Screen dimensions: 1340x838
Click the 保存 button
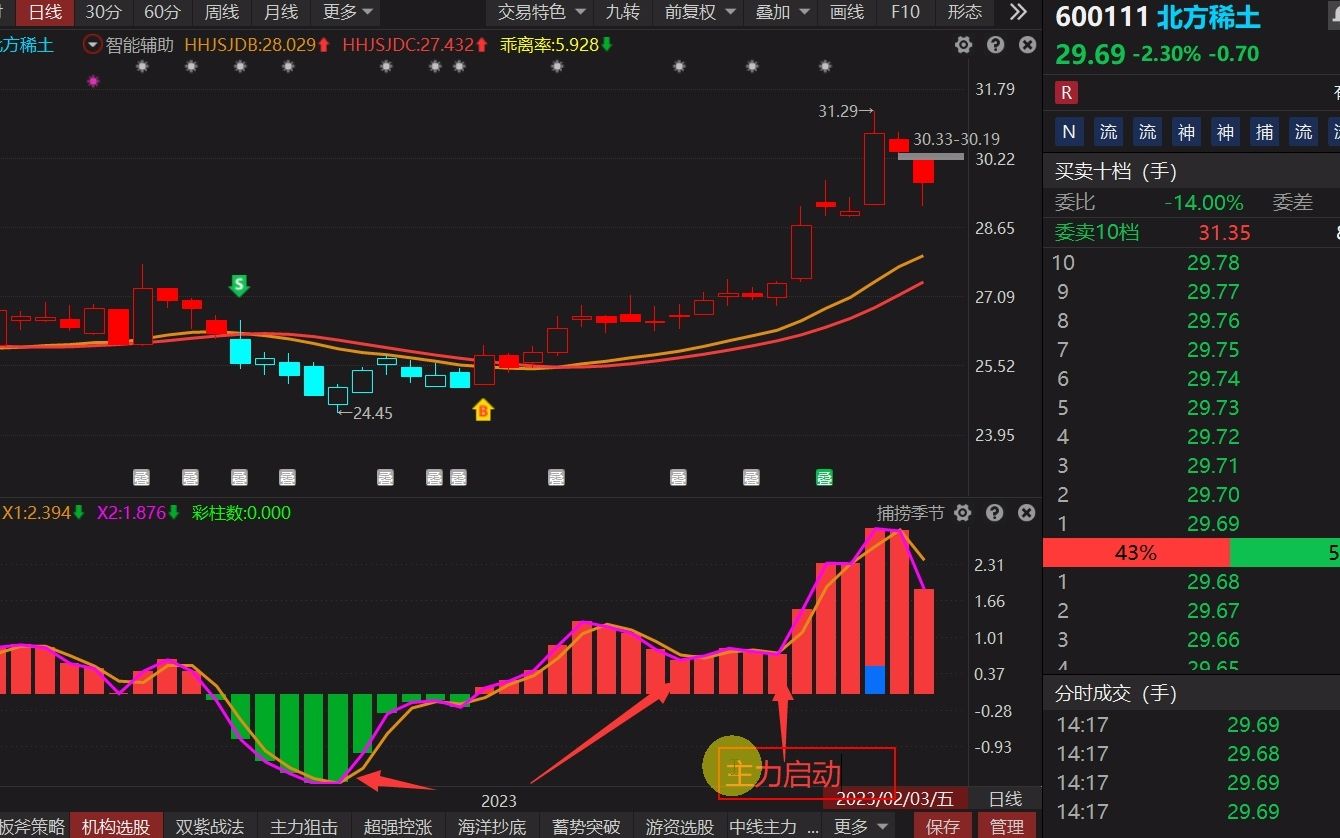[943, 827]
